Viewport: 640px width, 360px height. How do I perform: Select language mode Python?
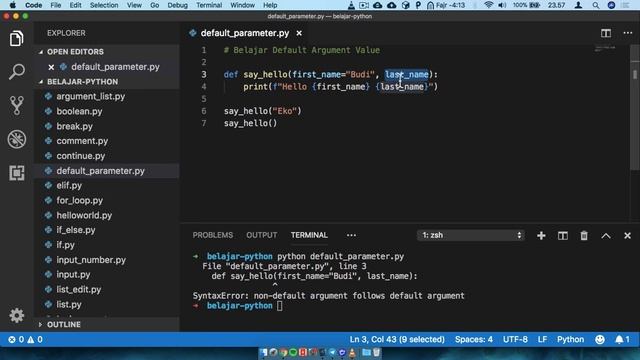(x=570, y=340)
